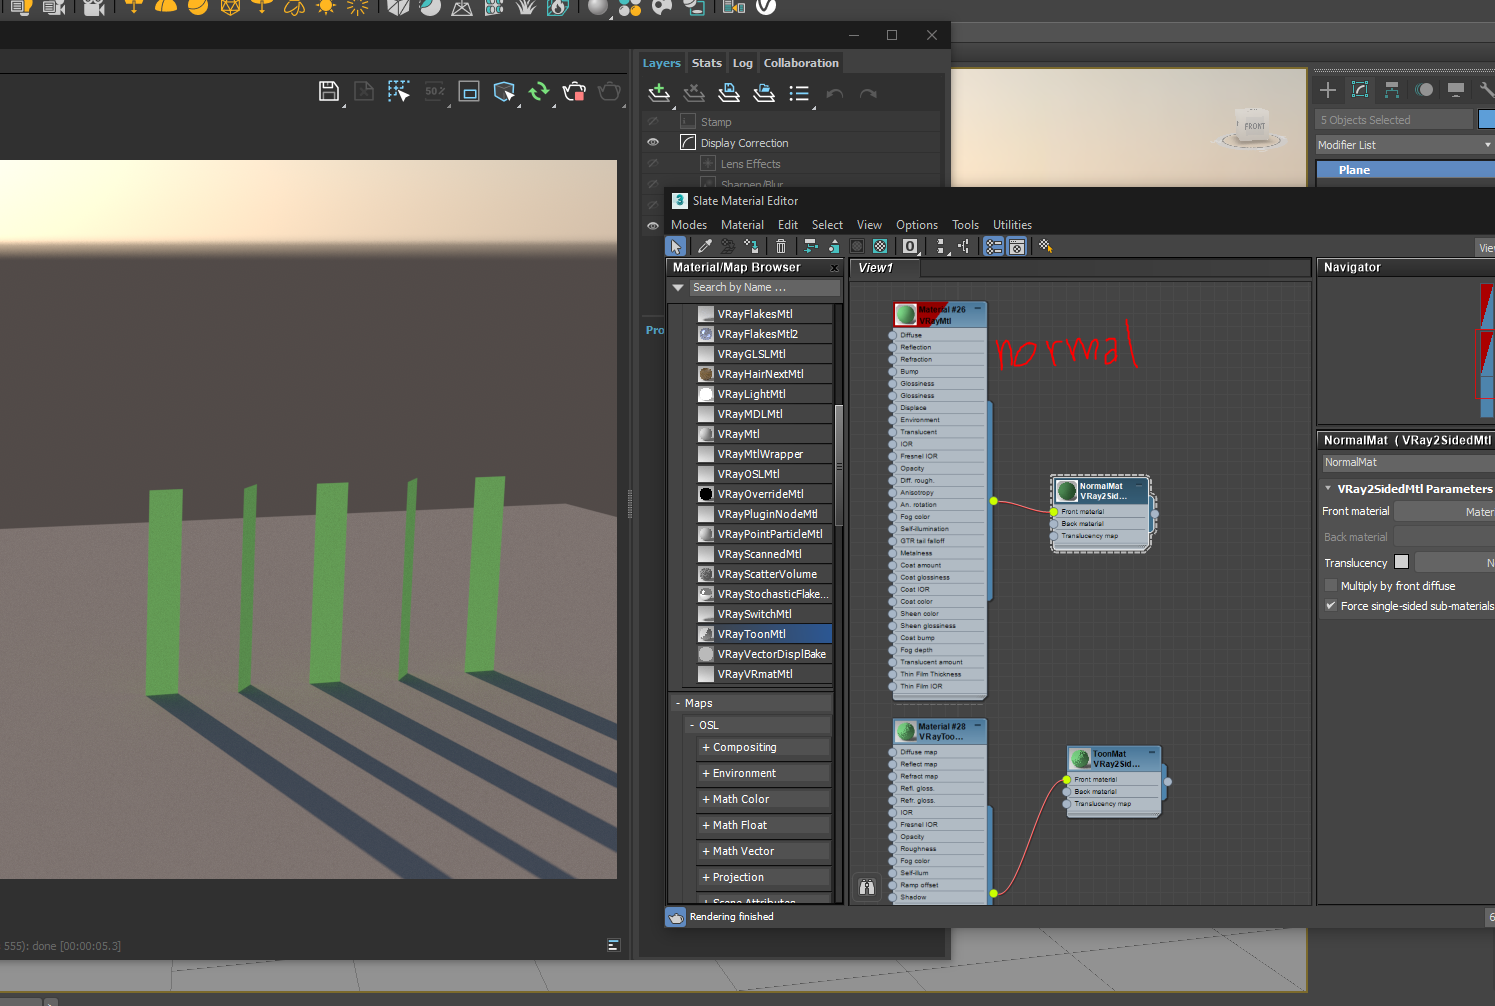
Task: Select NormalMat VRay2SidedMtl node
Action: click(1101, 491)
